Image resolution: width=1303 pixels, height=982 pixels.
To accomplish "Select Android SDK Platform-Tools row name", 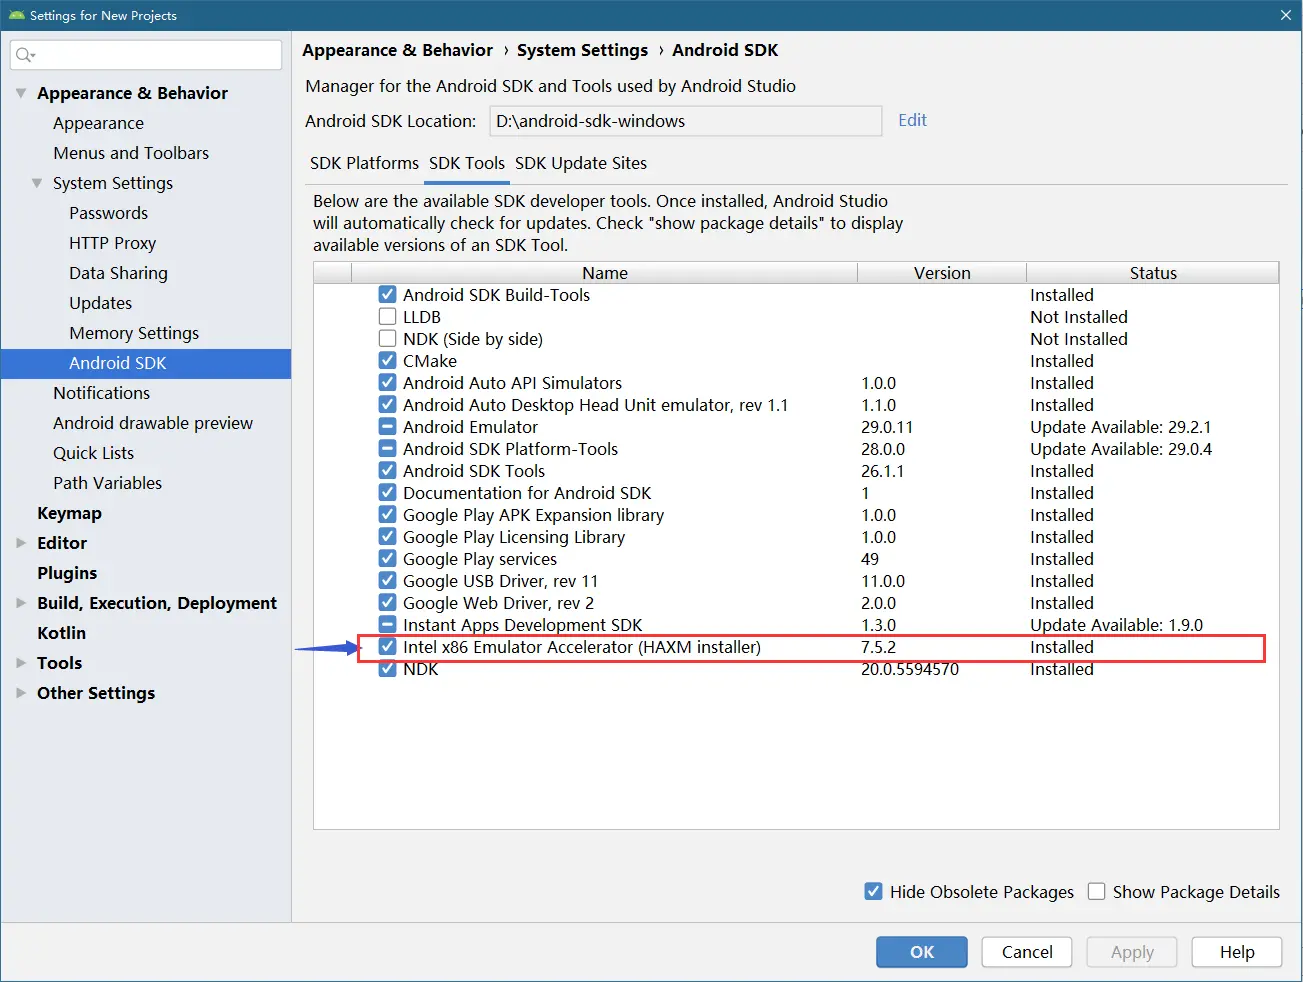I will tap(510, 449).
